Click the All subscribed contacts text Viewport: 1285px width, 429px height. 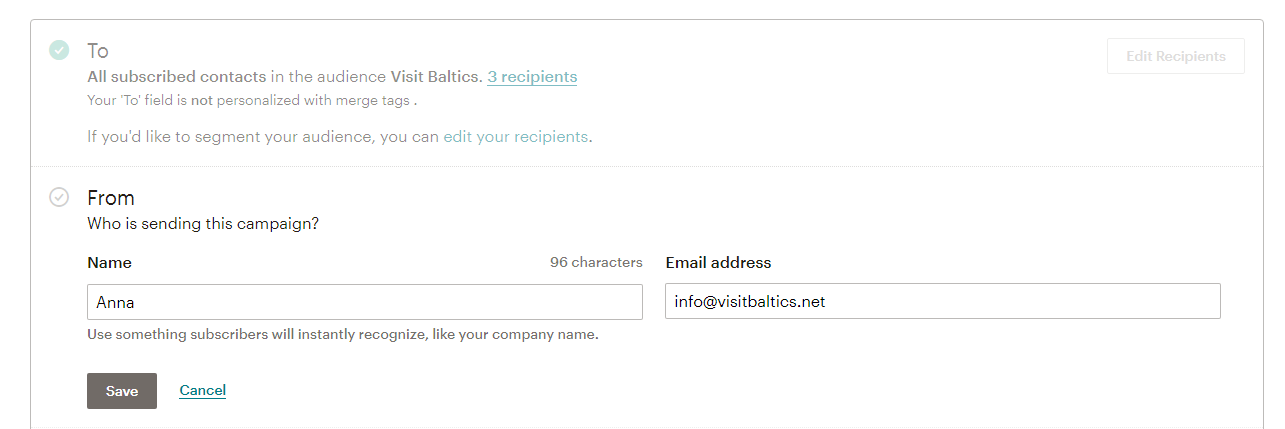click(177, 76)
